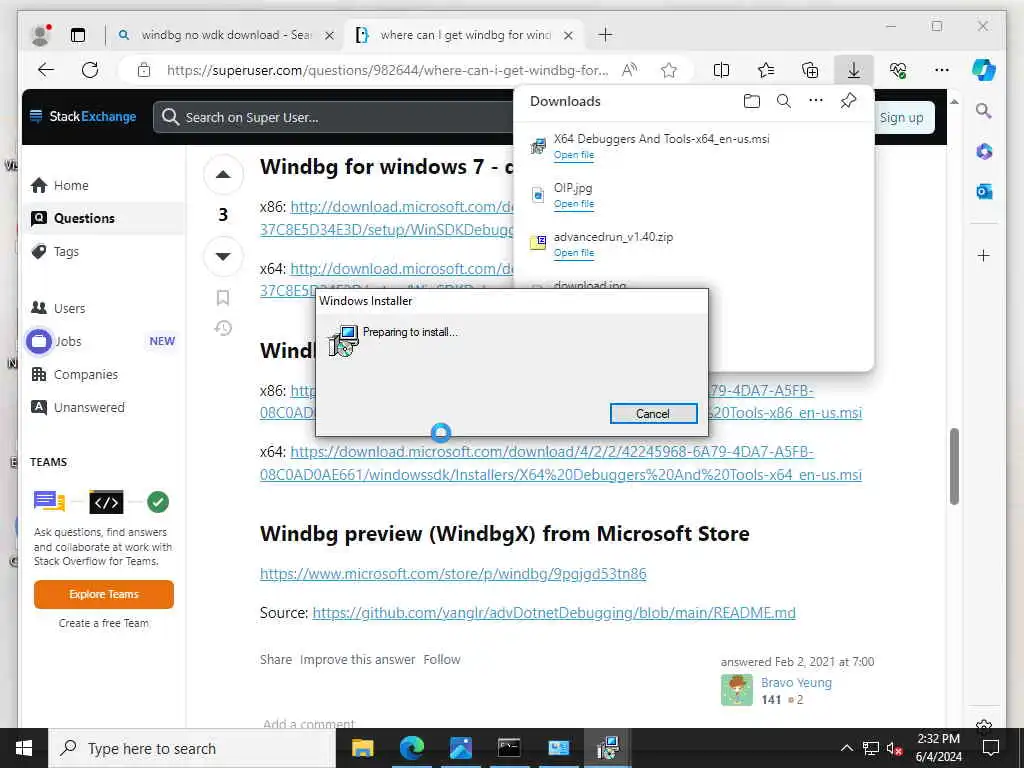Open the Windows Start menu
Screen dimensions: 1024x768
(x=24, y=748)
